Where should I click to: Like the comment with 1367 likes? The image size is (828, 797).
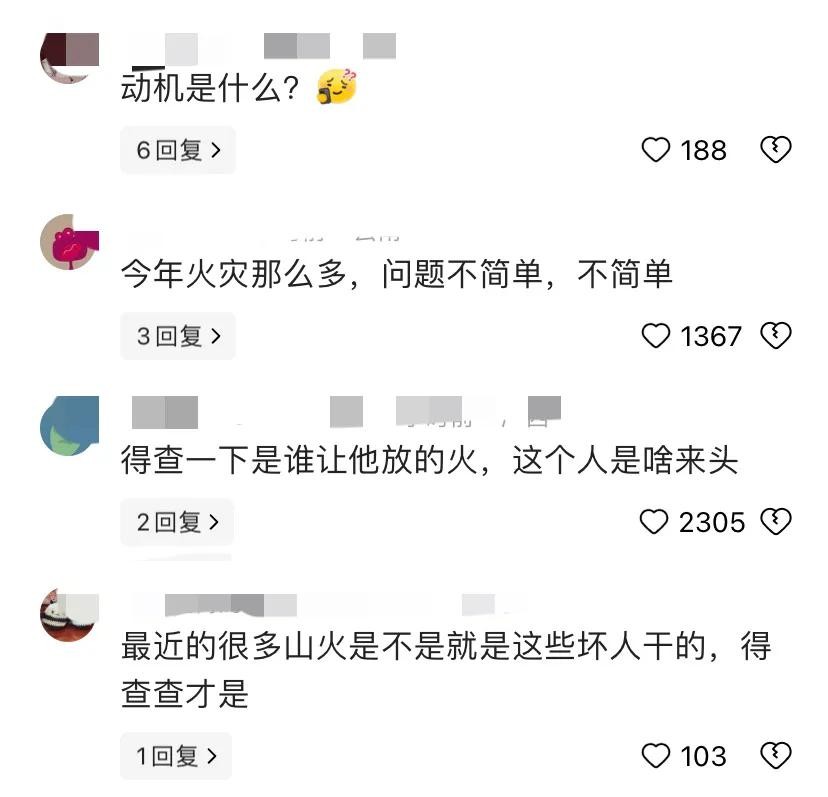655,336
